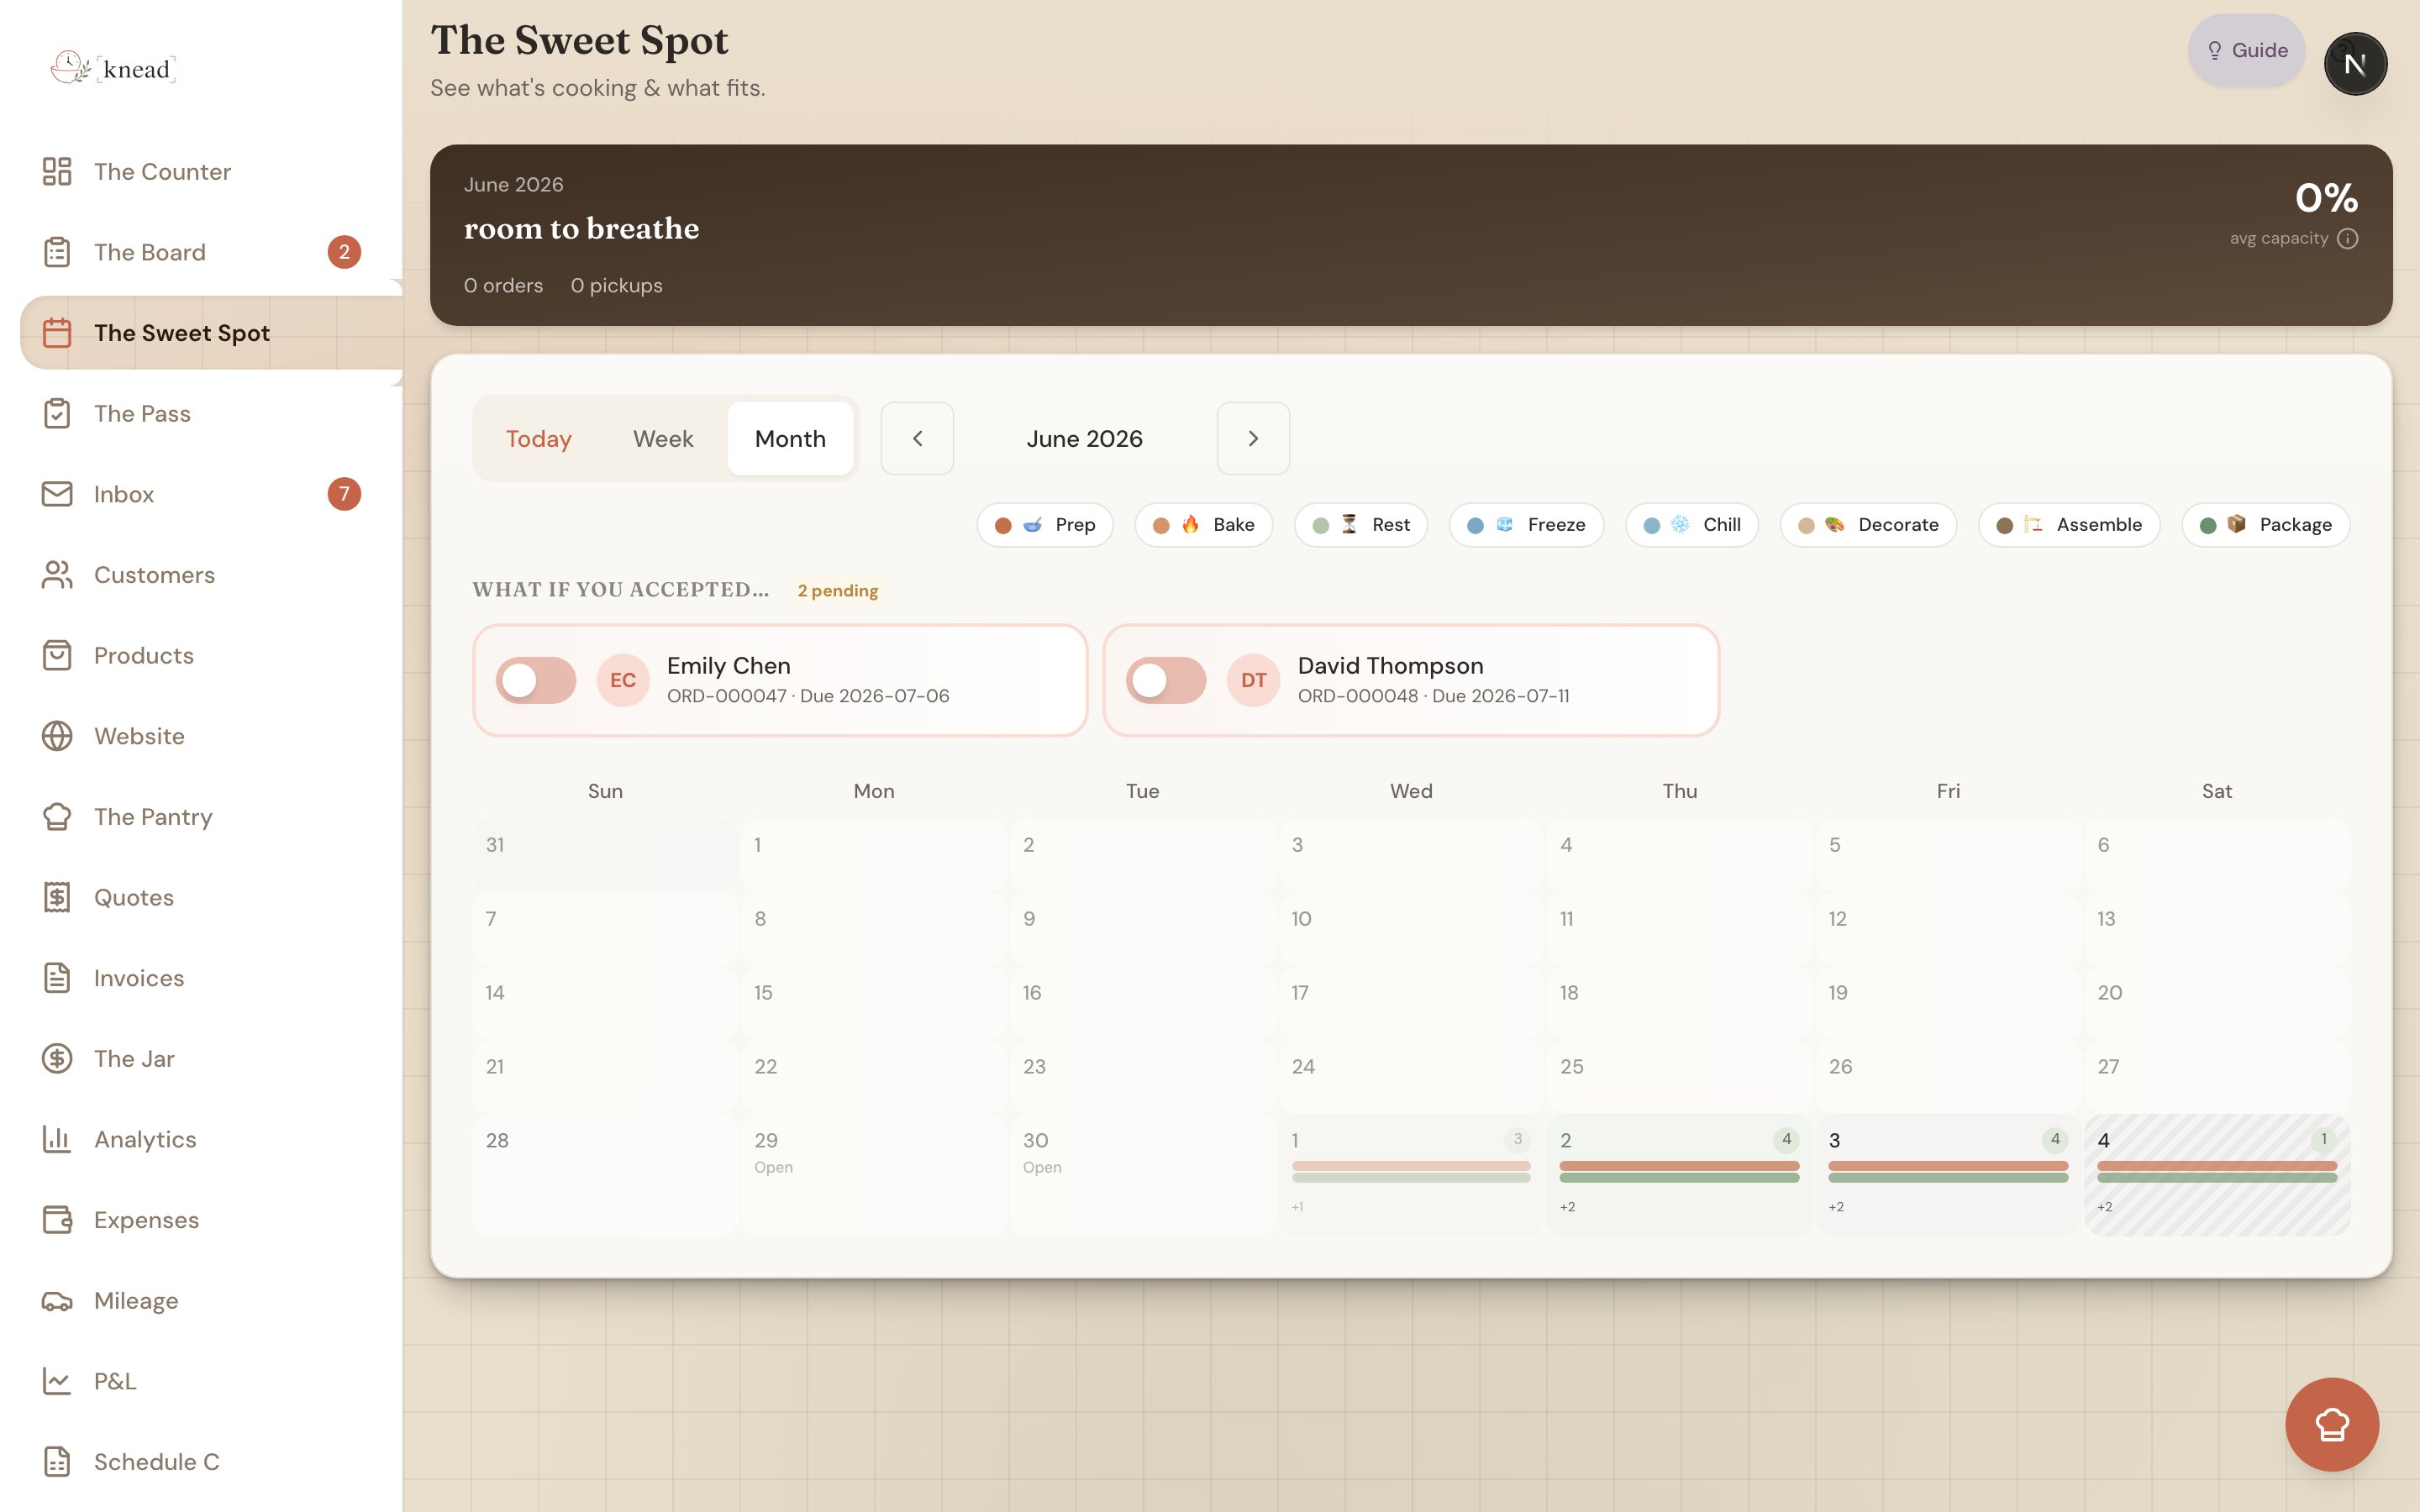Click the +1 more indicator on July 1
Viewport: 2420px width, 1512px height.
[x=1297, y=1207]
